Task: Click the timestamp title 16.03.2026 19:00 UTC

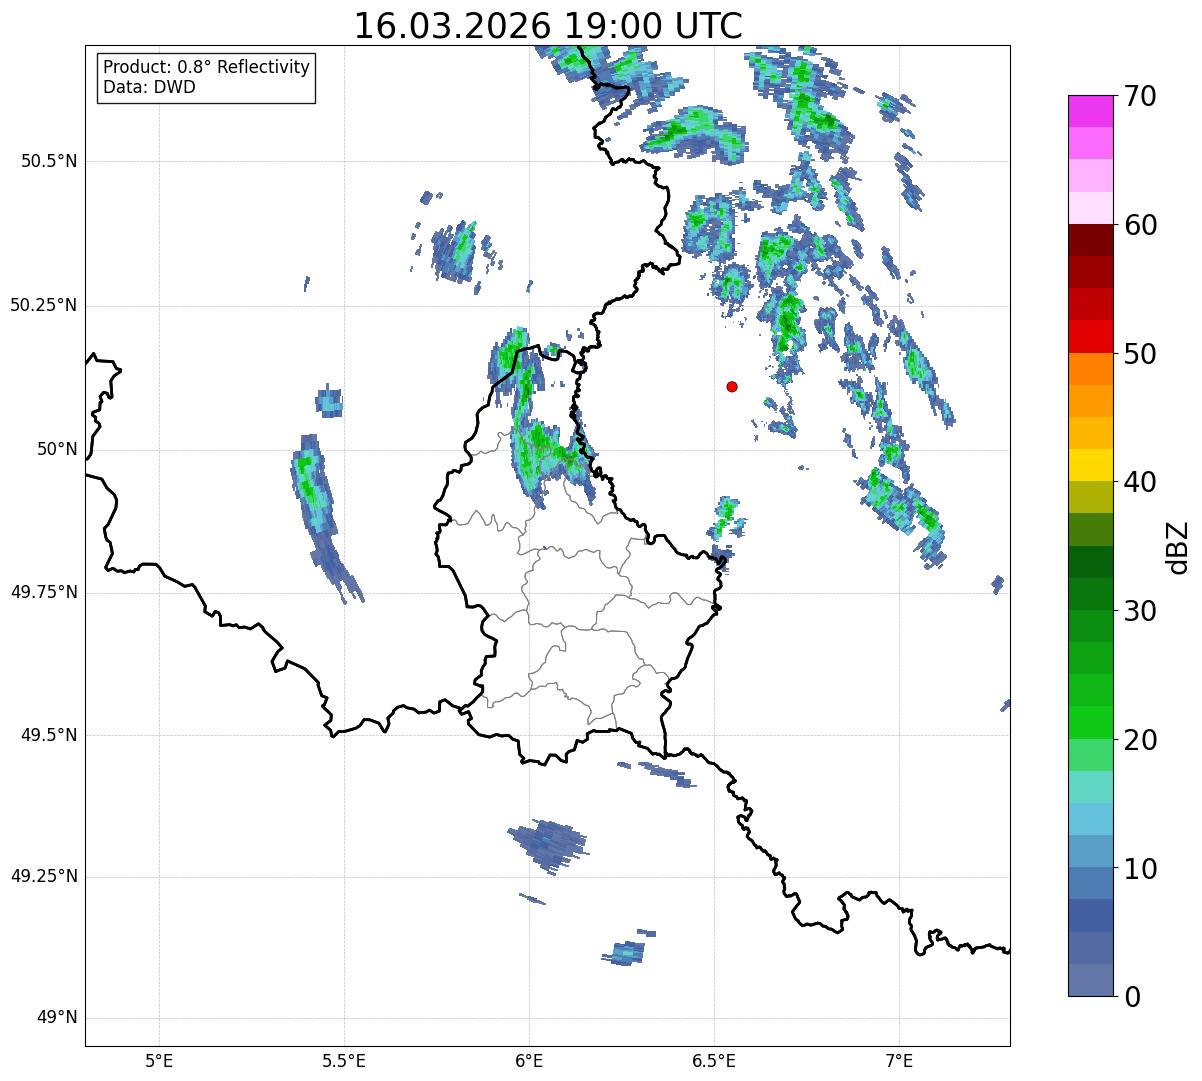Action: pyautogui.click(x=548, y=26)
